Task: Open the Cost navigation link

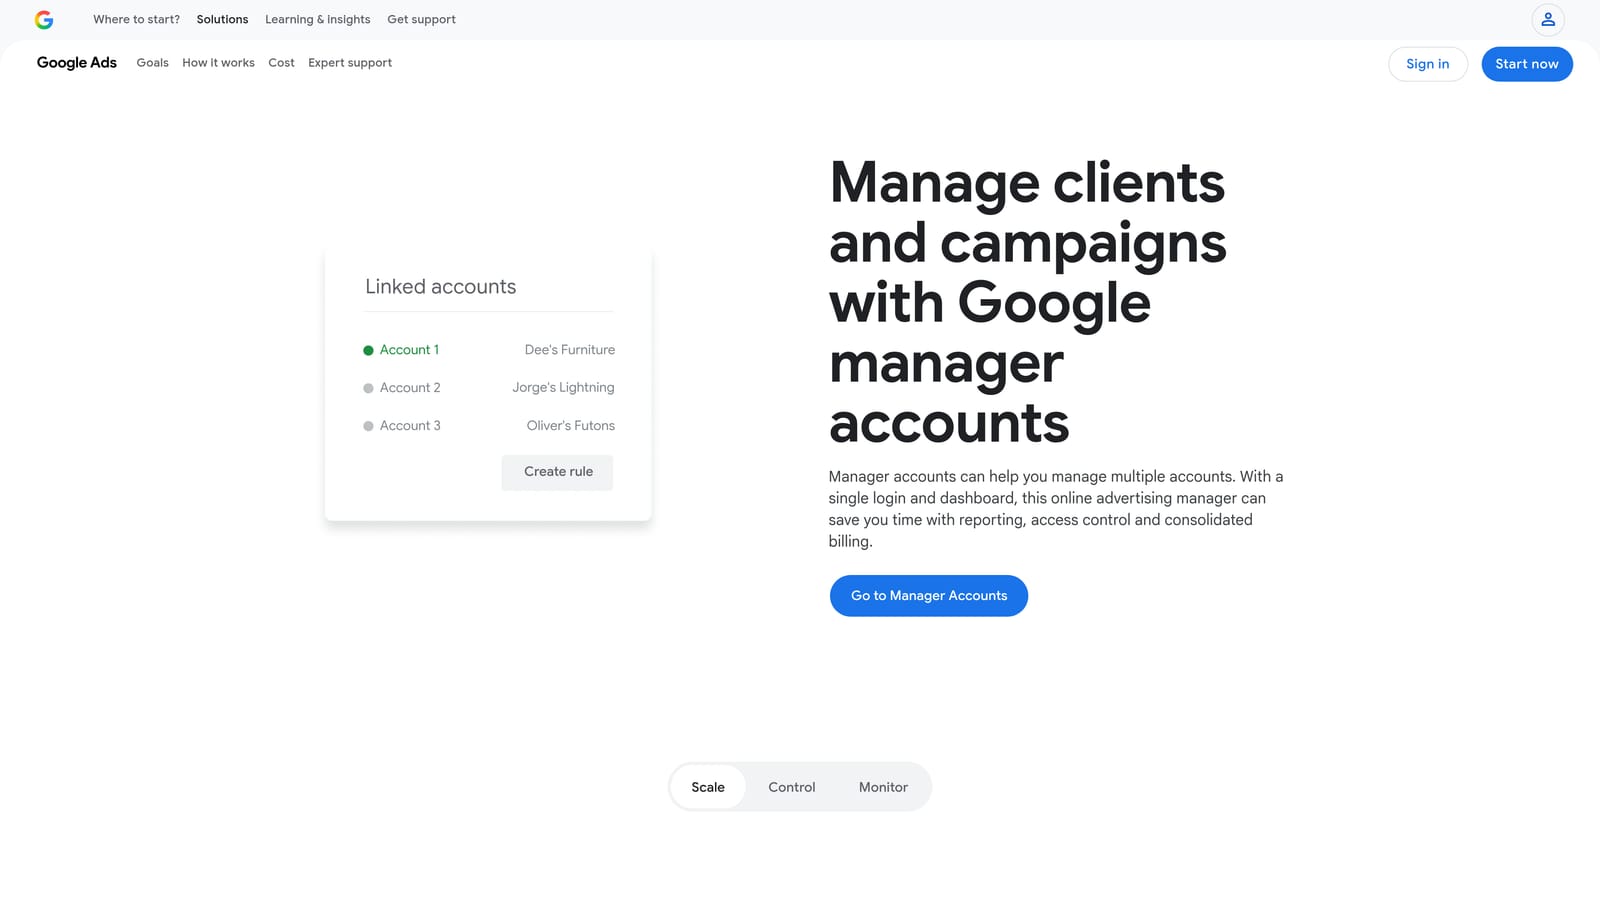Action: pos(281,63)
